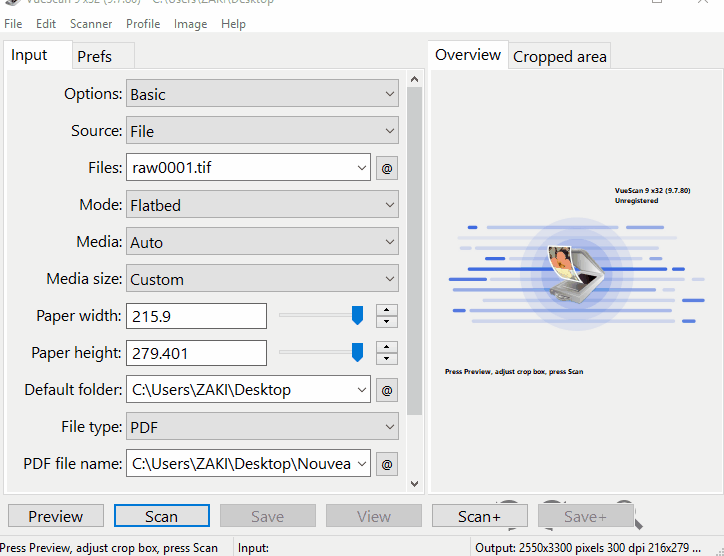
Task: Click the Scan button
Action: [162, 516]
